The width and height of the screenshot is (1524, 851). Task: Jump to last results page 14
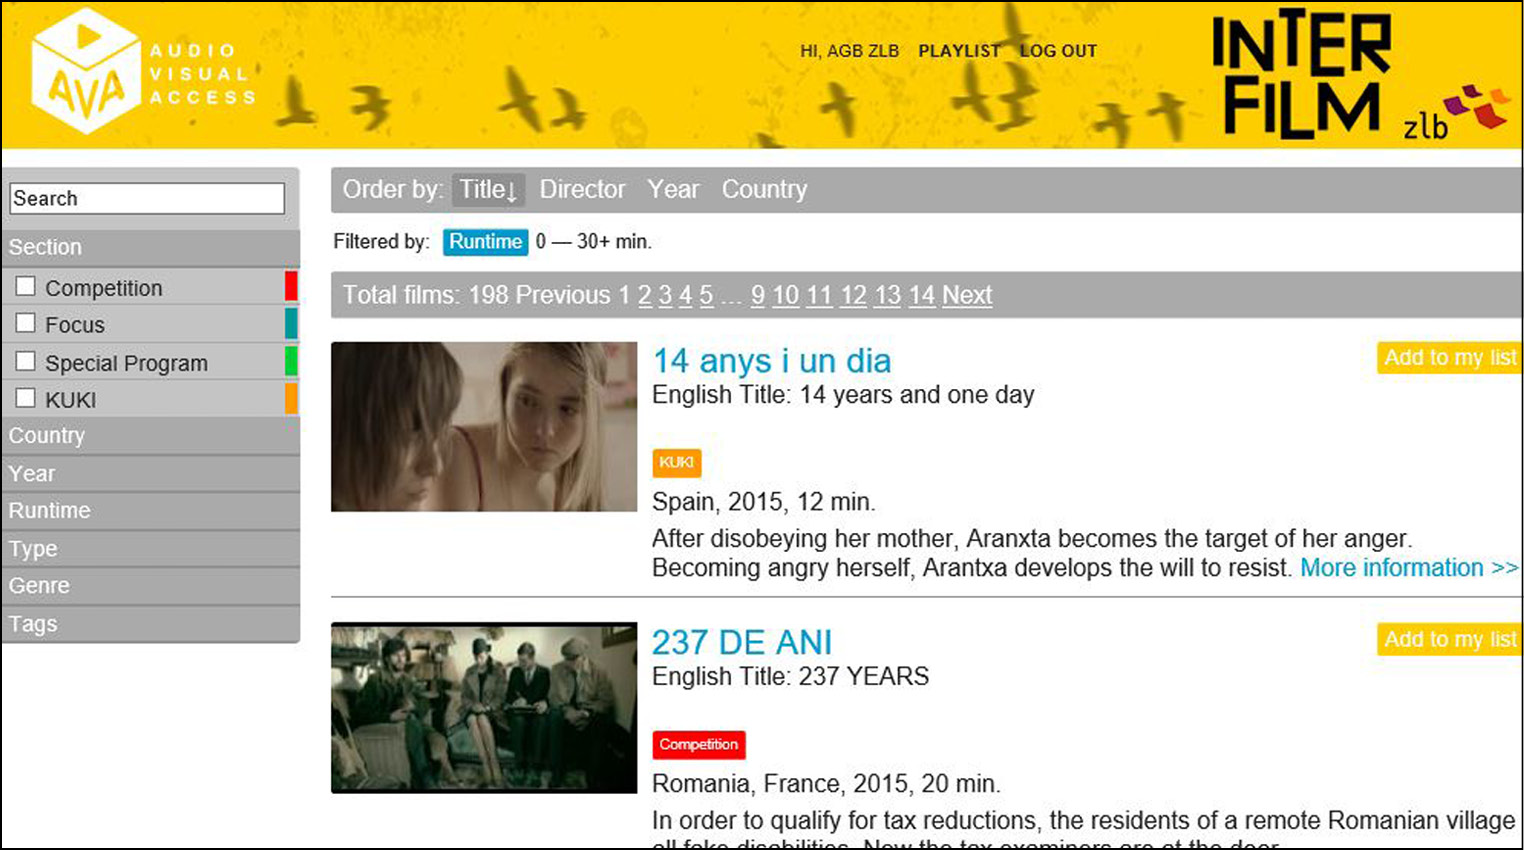(922, 295)
